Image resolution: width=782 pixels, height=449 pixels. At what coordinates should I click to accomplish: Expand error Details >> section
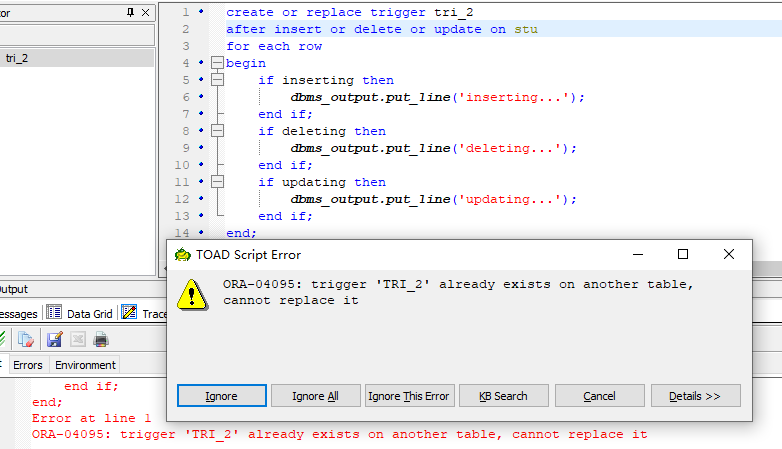pos(695,396)
